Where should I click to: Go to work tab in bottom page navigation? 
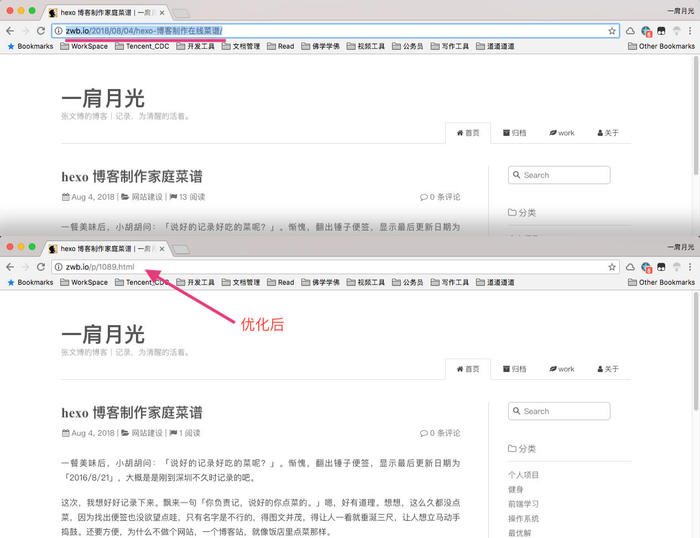click(562, 369)
